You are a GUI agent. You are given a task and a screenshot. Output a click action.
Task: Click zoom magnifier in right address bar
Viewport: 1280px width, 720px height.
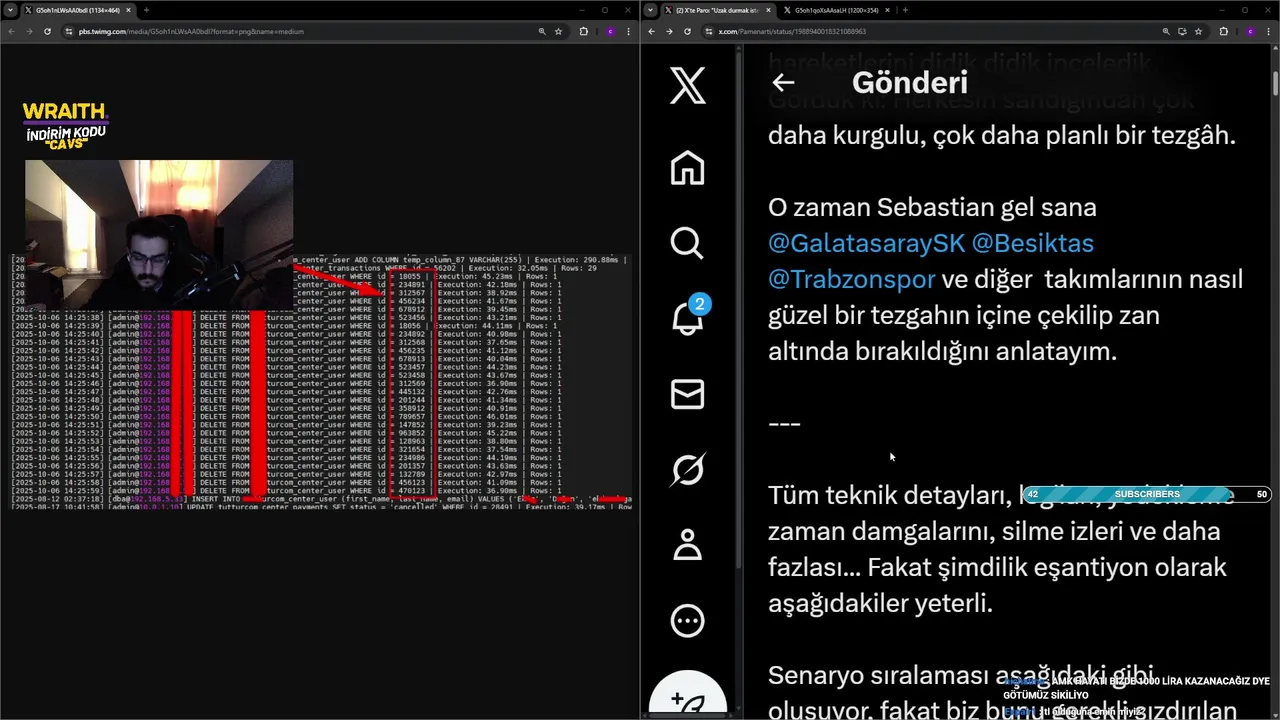point(1165,31)
